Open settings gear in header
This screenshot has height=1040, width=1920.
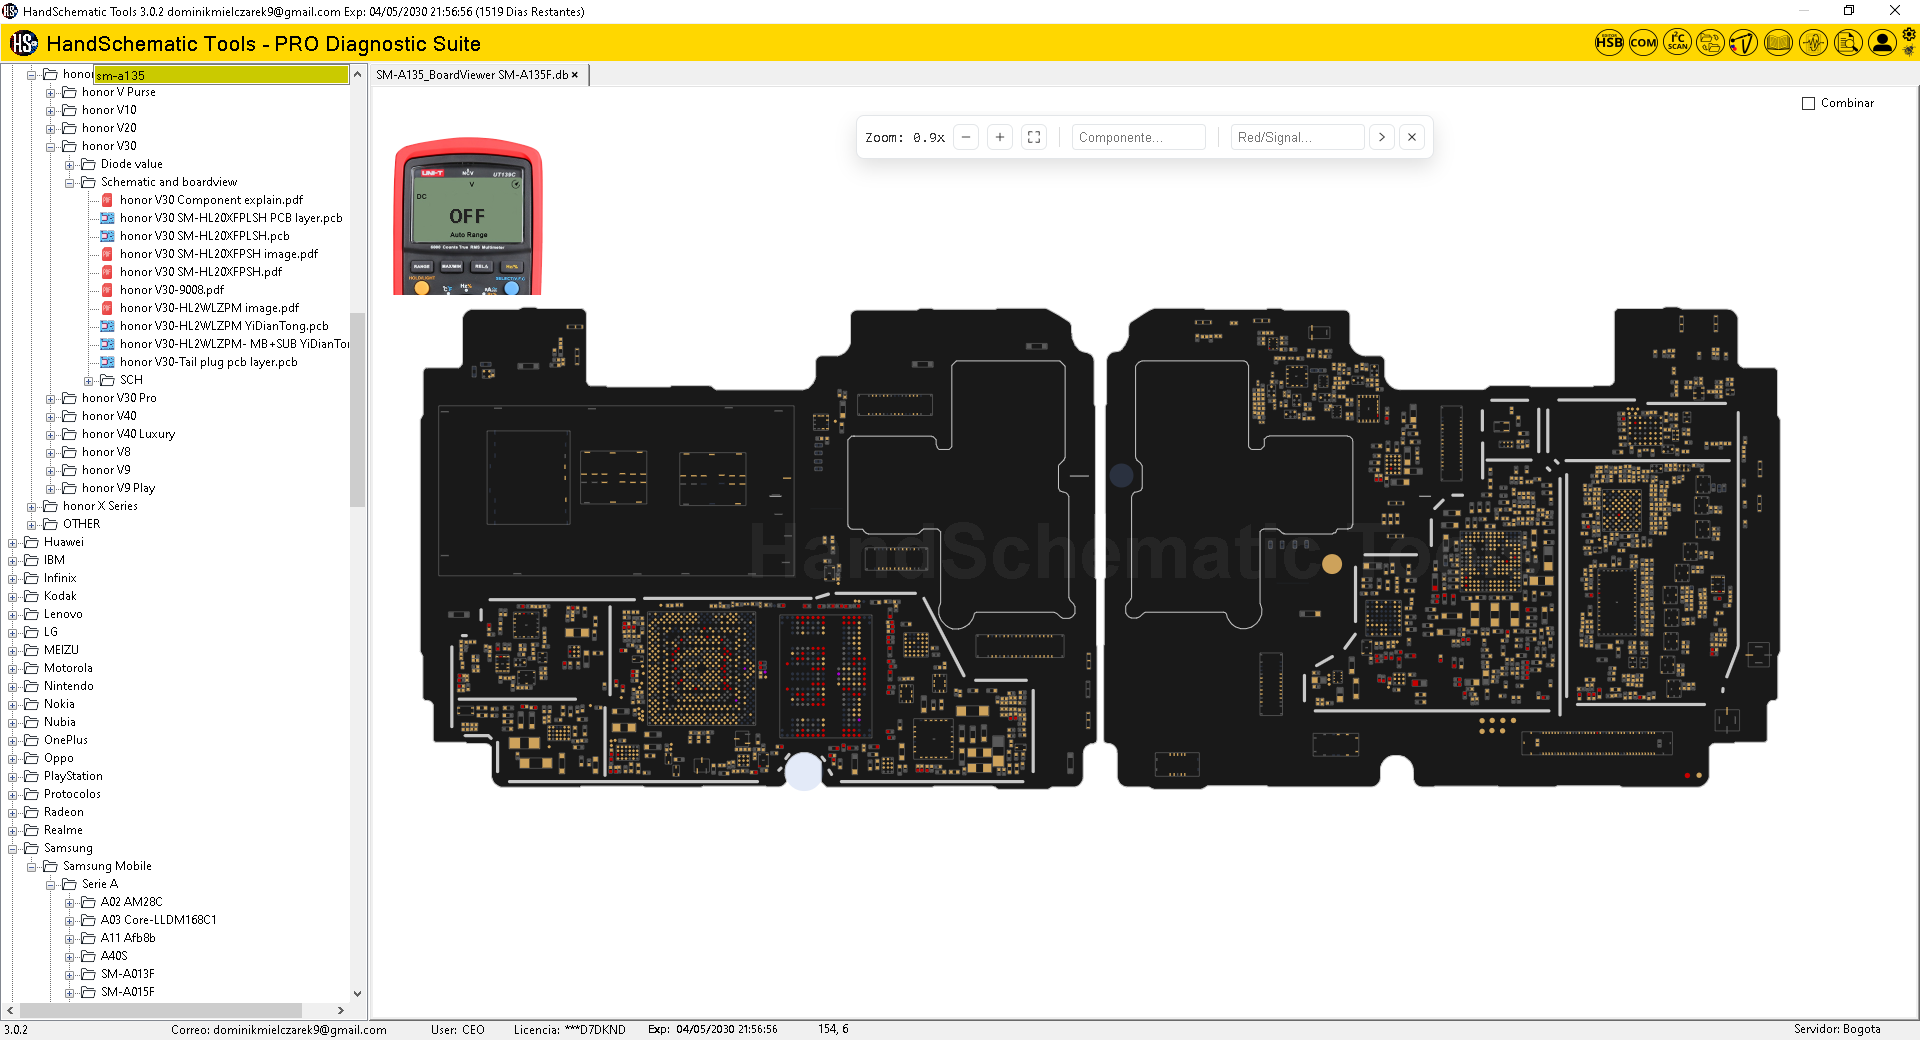pyautogui.click(x=1909, y=35)
